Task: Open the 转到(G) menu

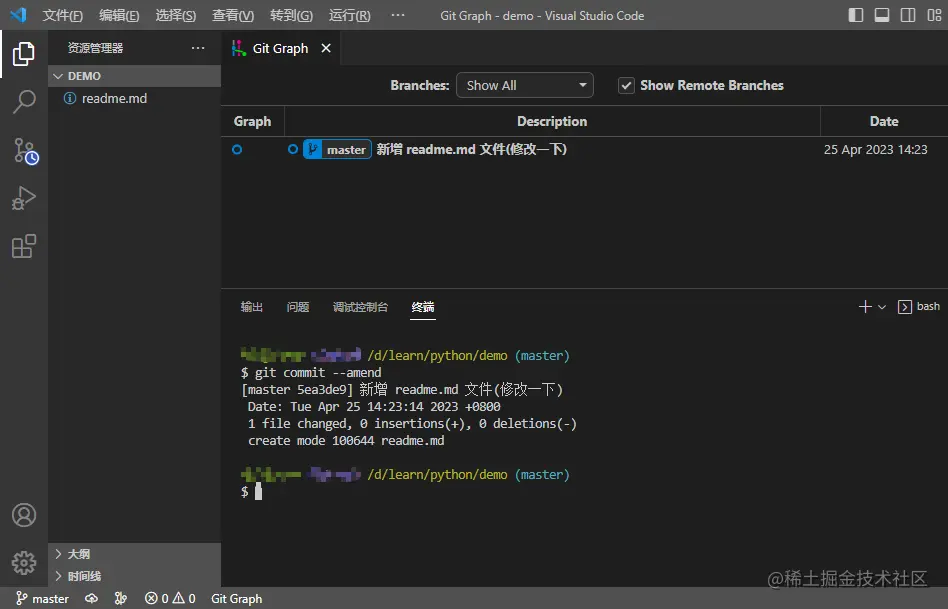Action: 291,15
